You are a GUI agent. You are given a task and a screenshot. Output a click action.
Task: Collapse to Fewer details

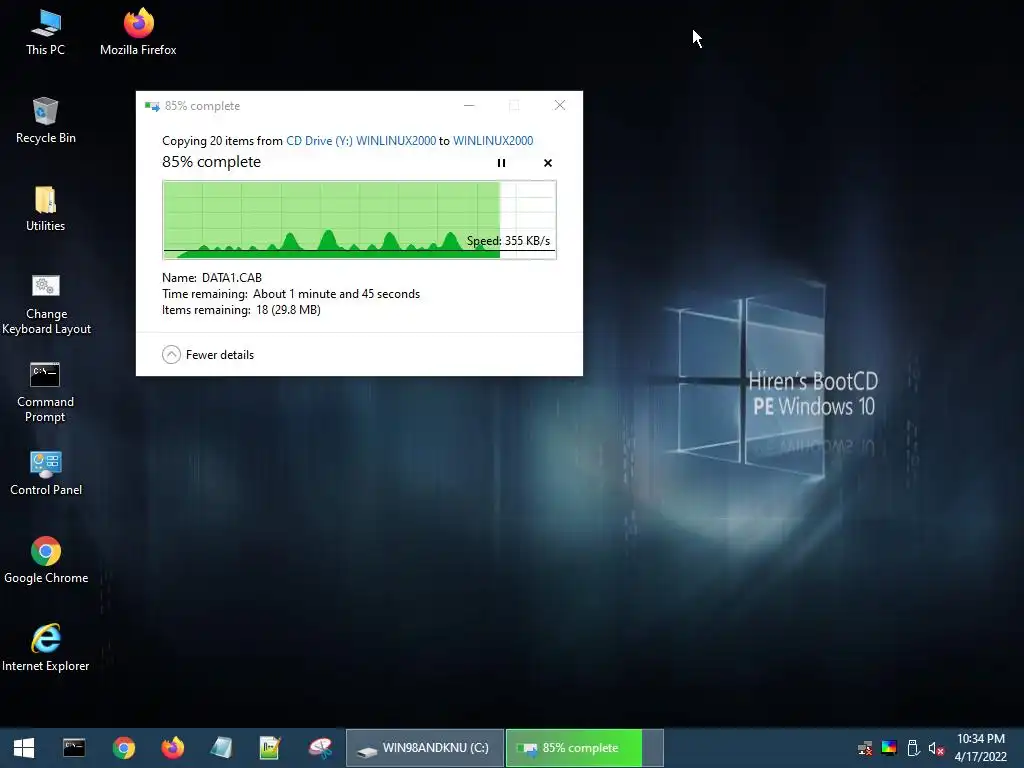tap(208, 355)
